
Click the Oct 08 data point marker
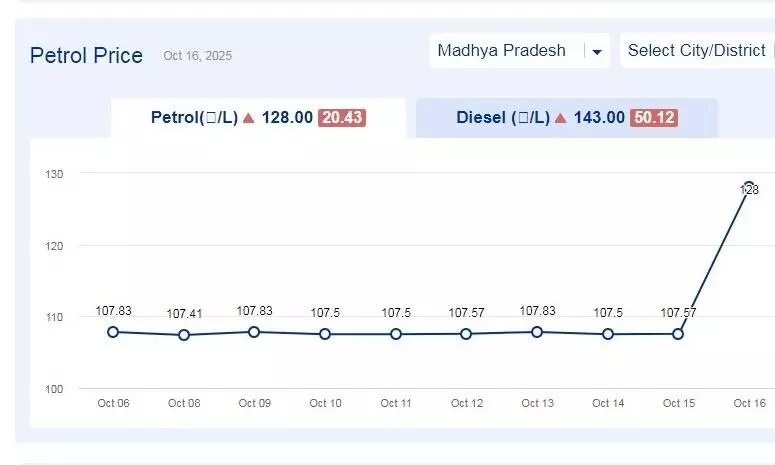click(x=184, y=335)
